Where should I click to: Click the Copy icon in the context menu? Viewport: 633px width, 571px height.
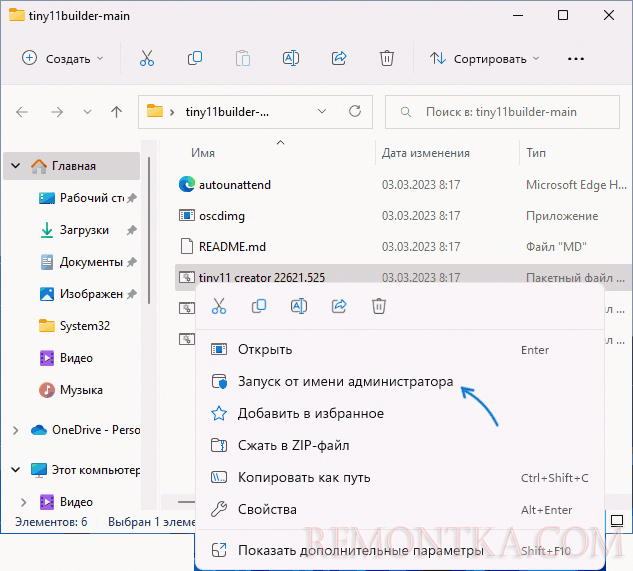point(259,306)
